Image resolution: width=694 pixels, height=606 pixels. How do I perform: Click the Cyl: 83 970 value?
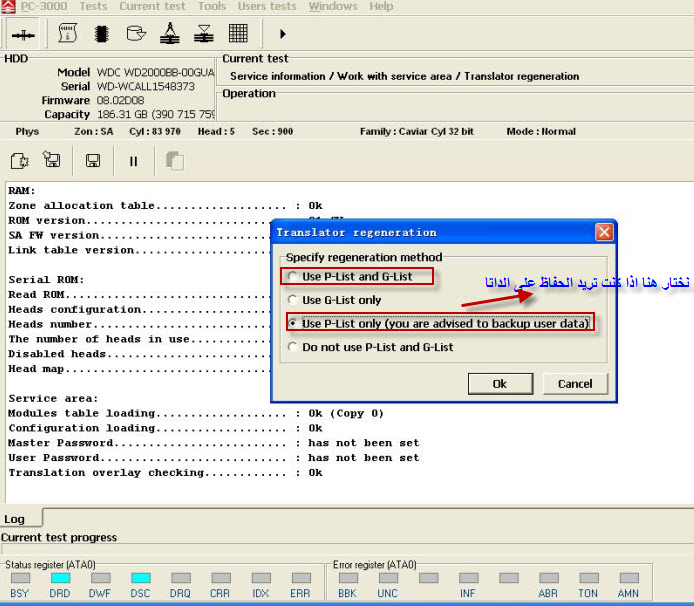154,131
